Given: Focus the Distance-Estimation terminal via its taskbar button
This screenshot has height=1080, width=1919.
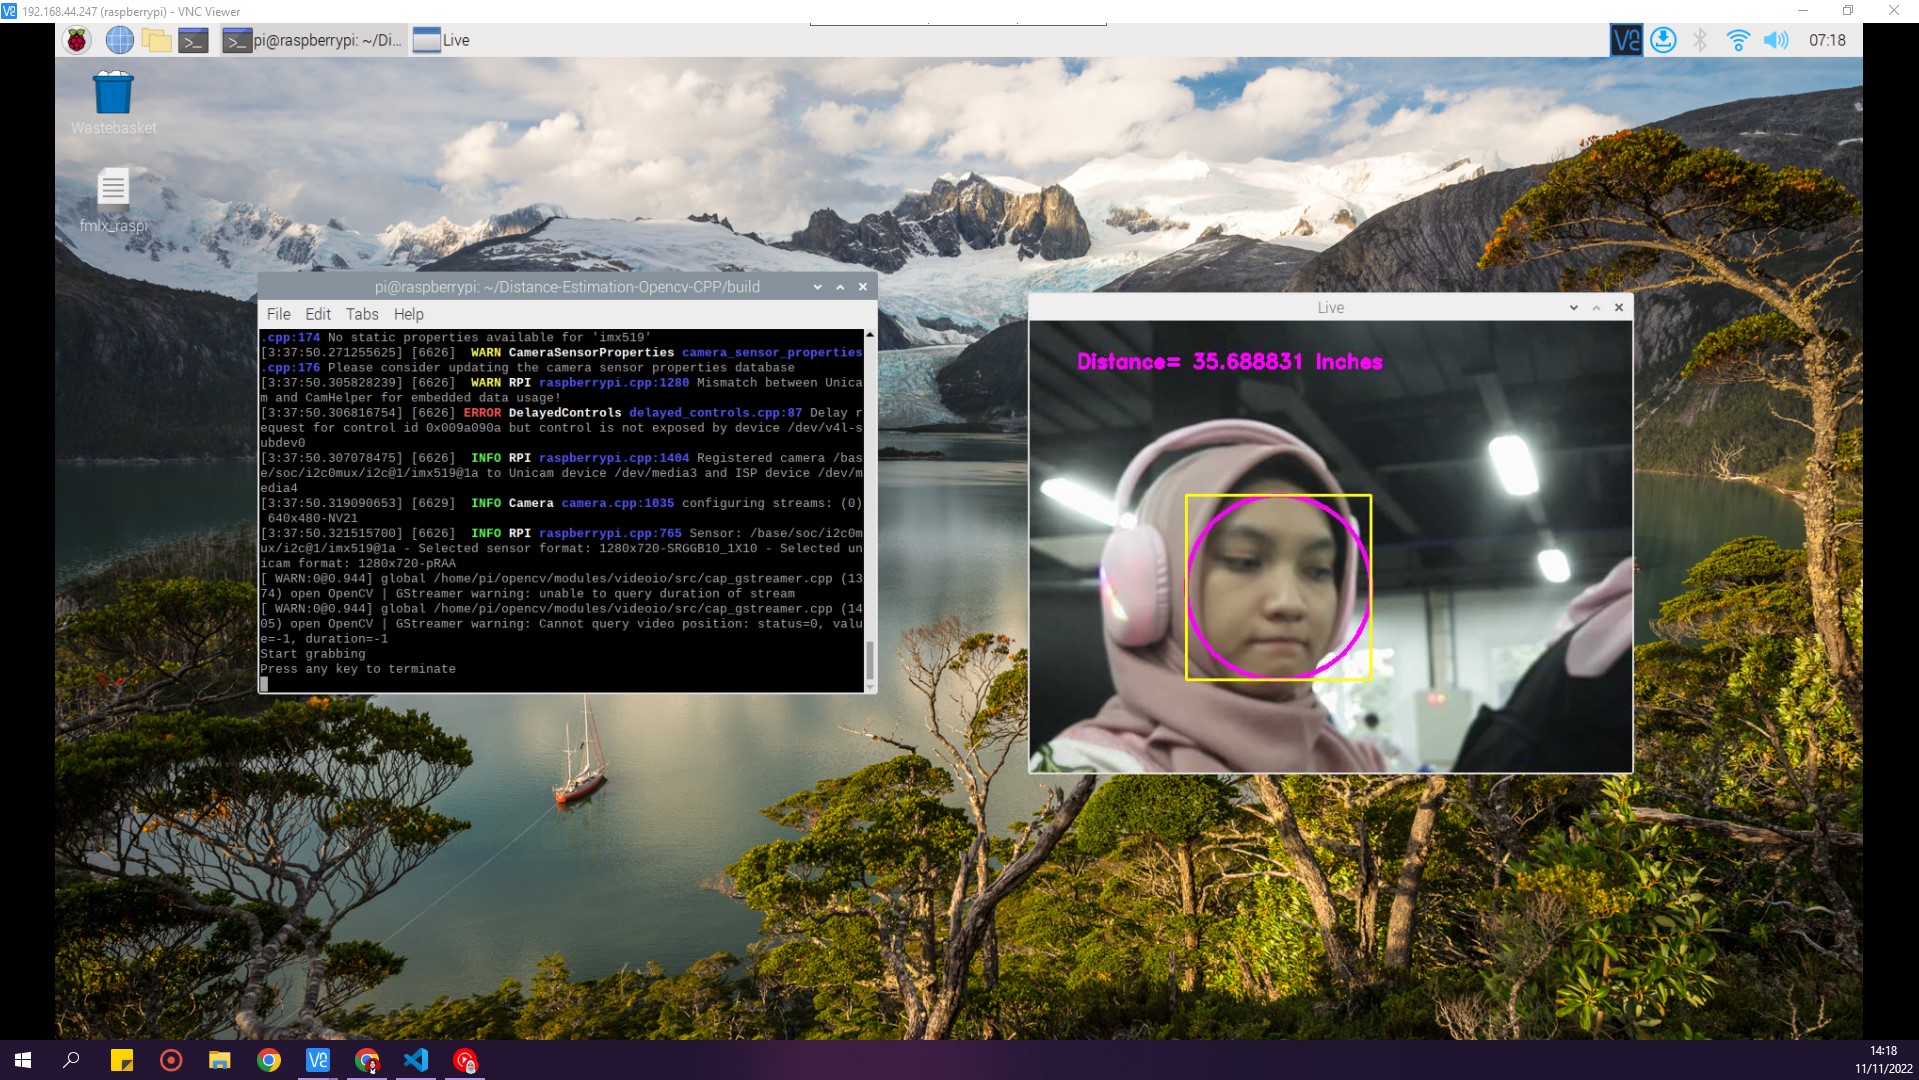Looking at the screenshot, I should pyautogui.click(x=310, y=40).
